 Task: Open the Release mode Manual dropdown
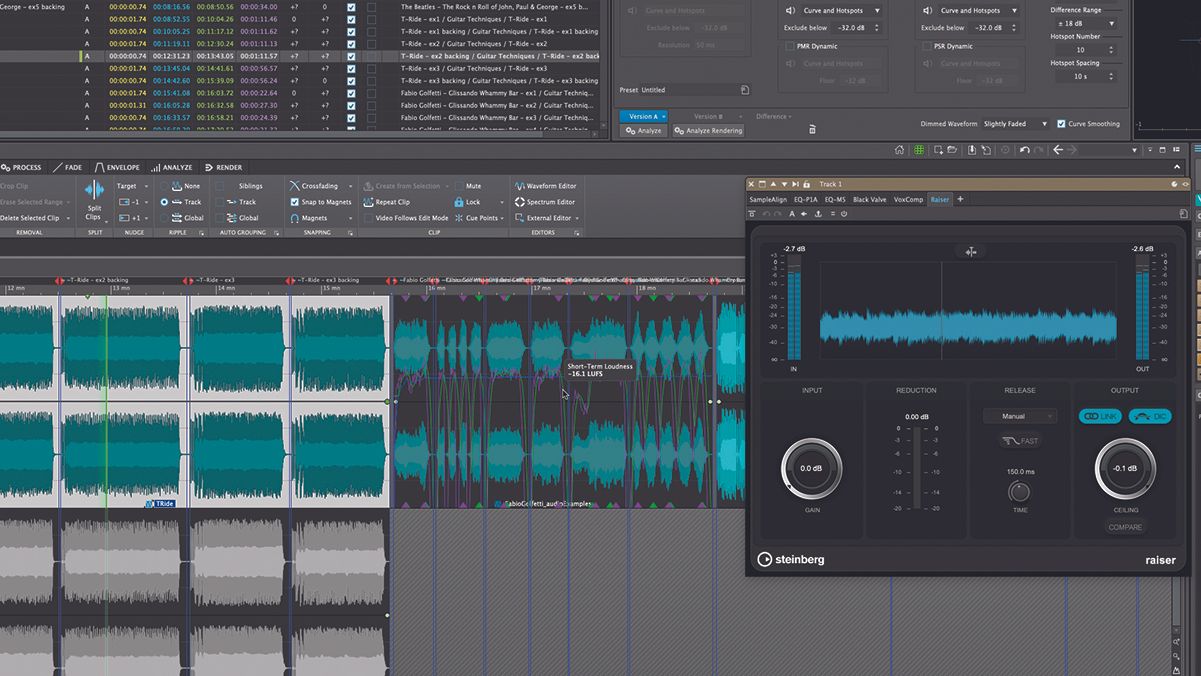(x=1020, y=416)
